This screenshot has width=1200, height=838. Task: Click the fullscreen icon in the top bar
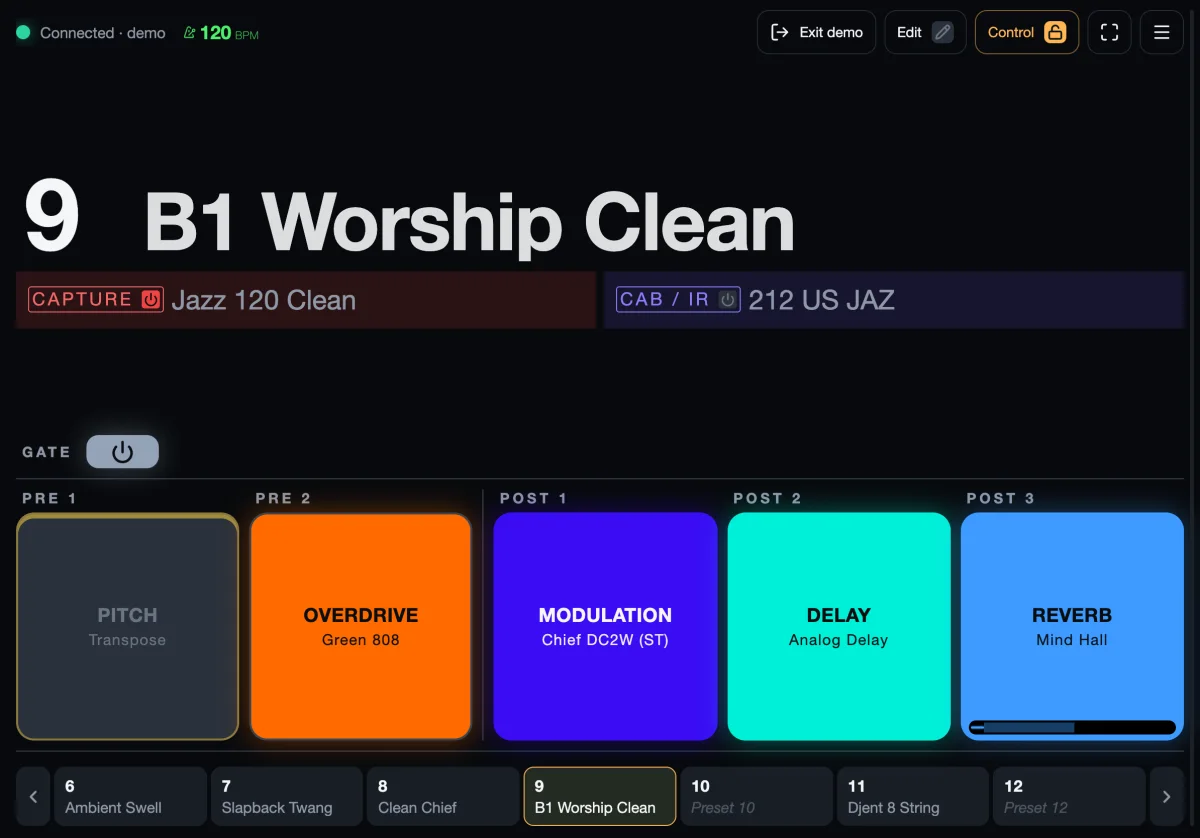click(x=1109, y=32)
